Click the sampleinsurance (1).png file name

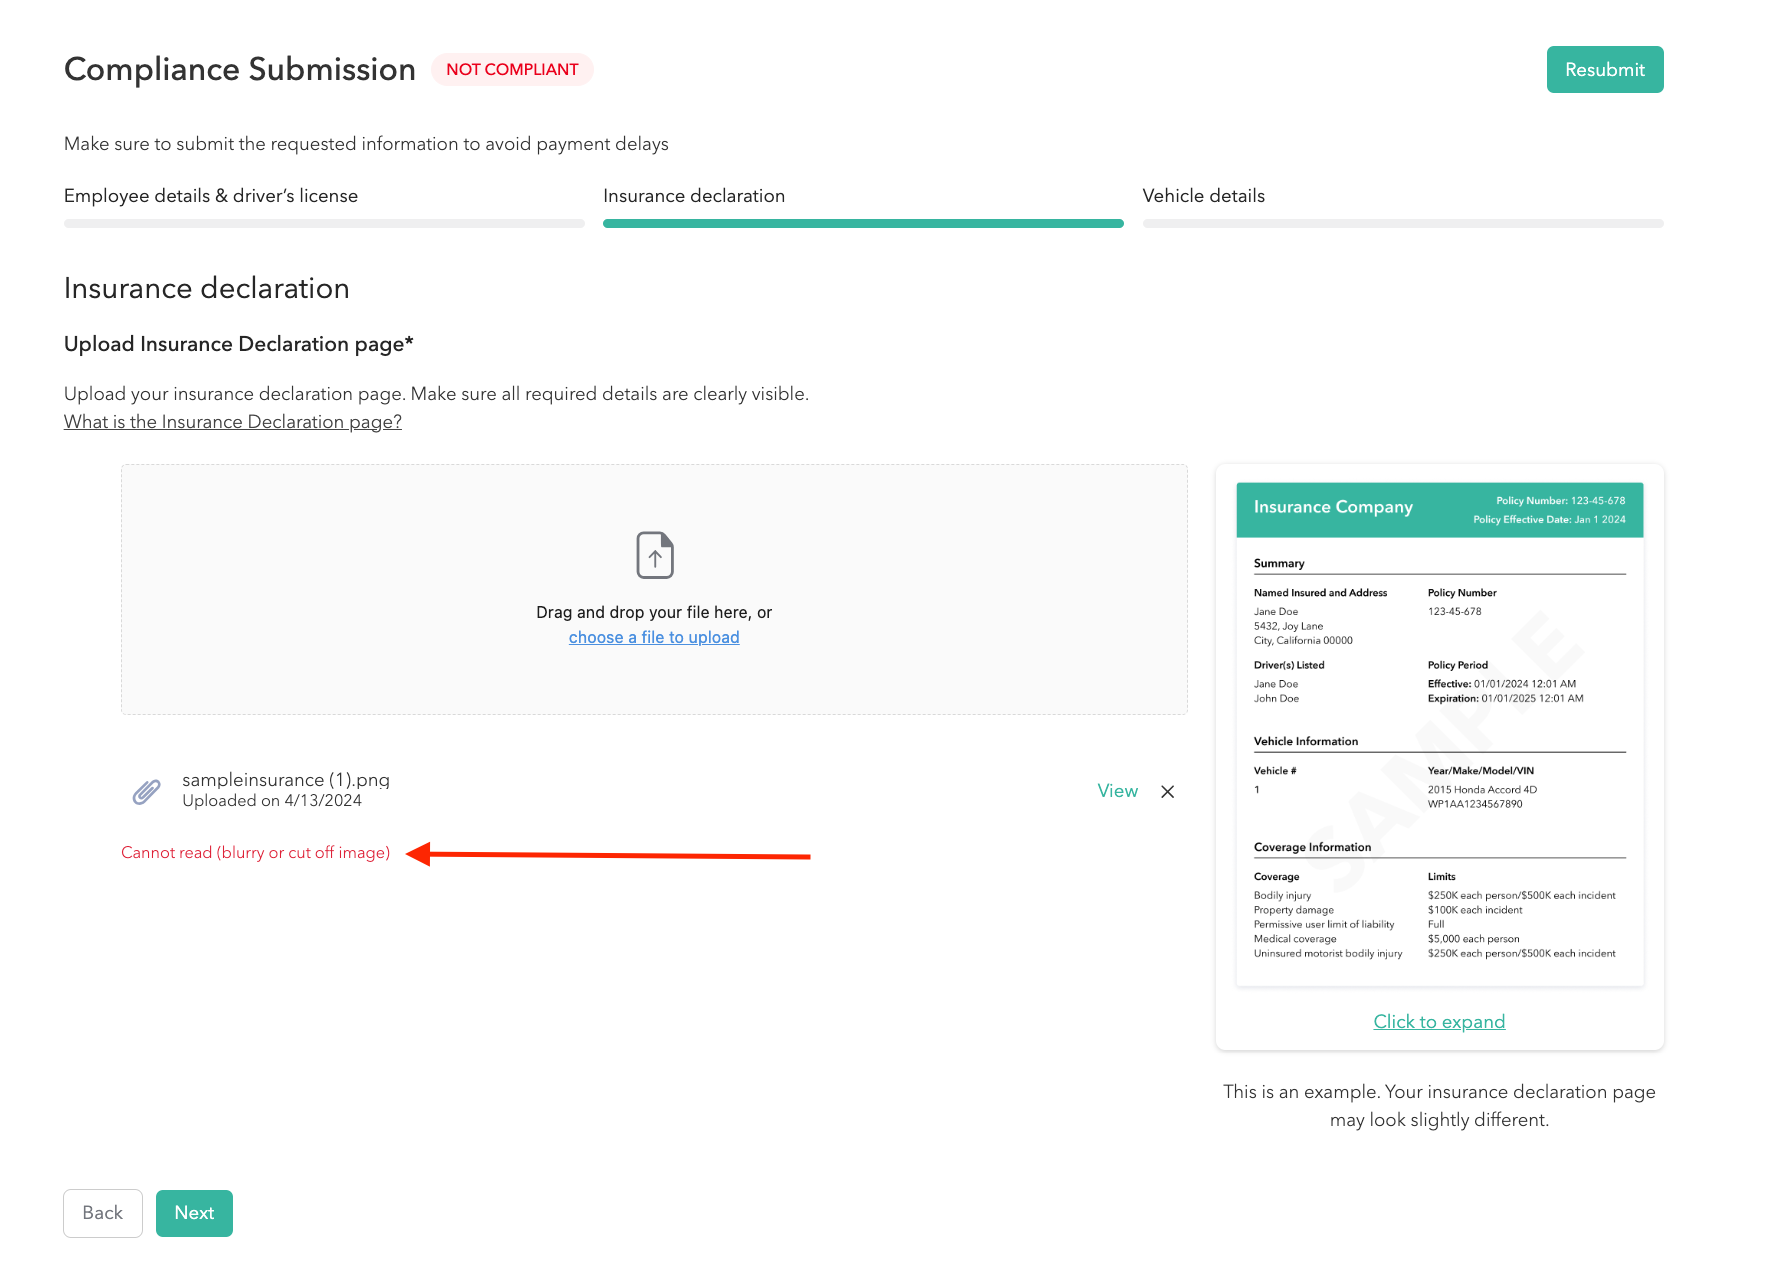point(286,780)
